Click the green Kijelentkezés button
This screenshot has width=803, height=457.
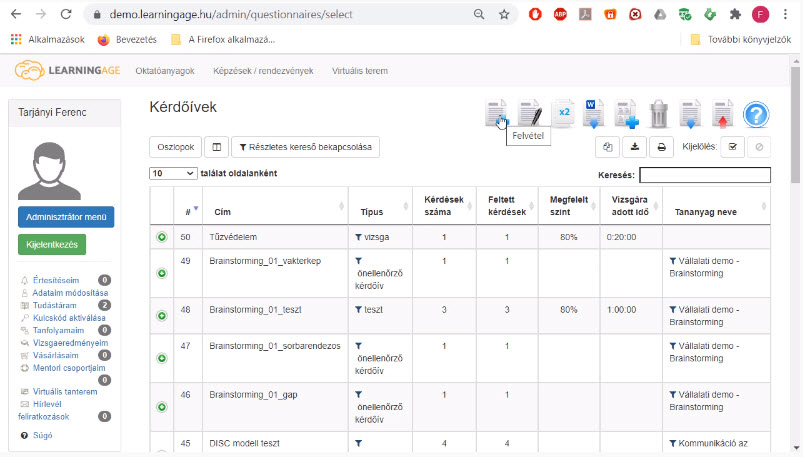(x=52, y=244)
